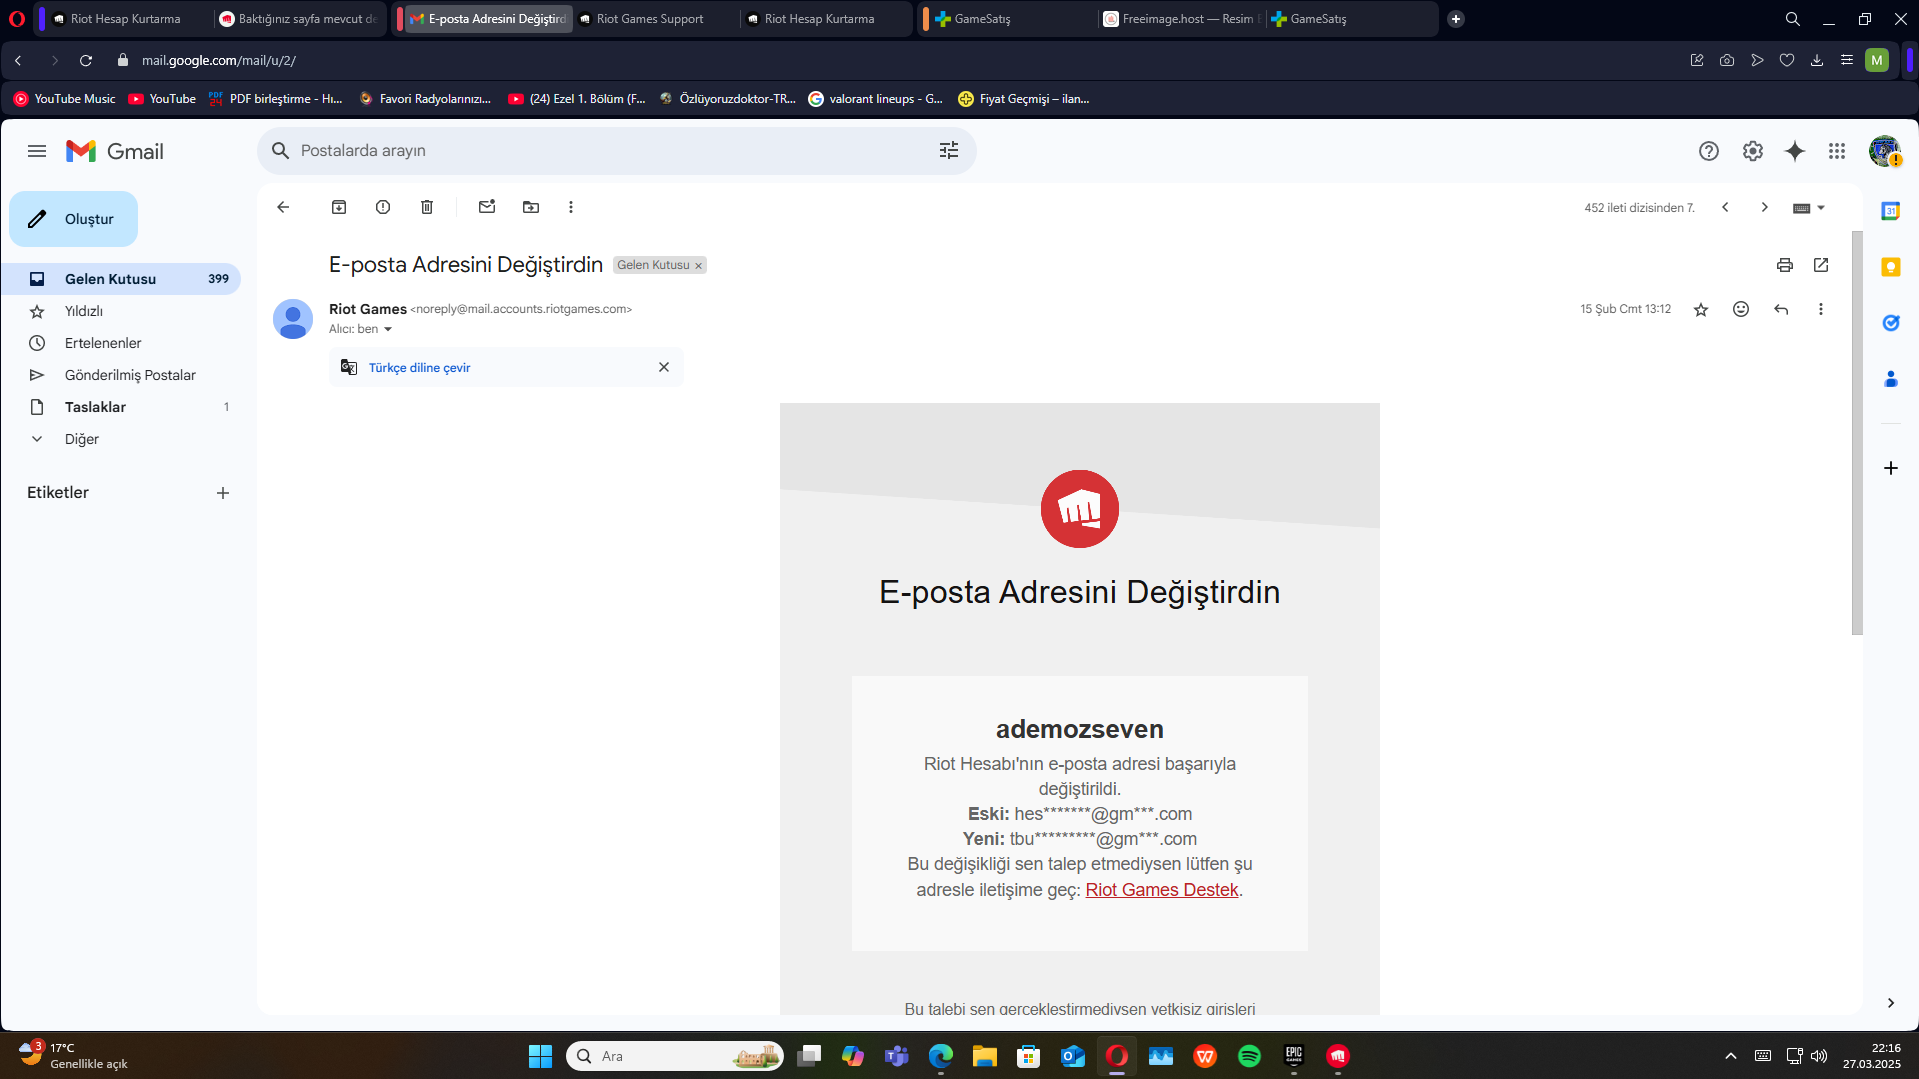This screenshot has height=1079, width=1919.
Task: Open email in a new window
Action: (1821, 265)
